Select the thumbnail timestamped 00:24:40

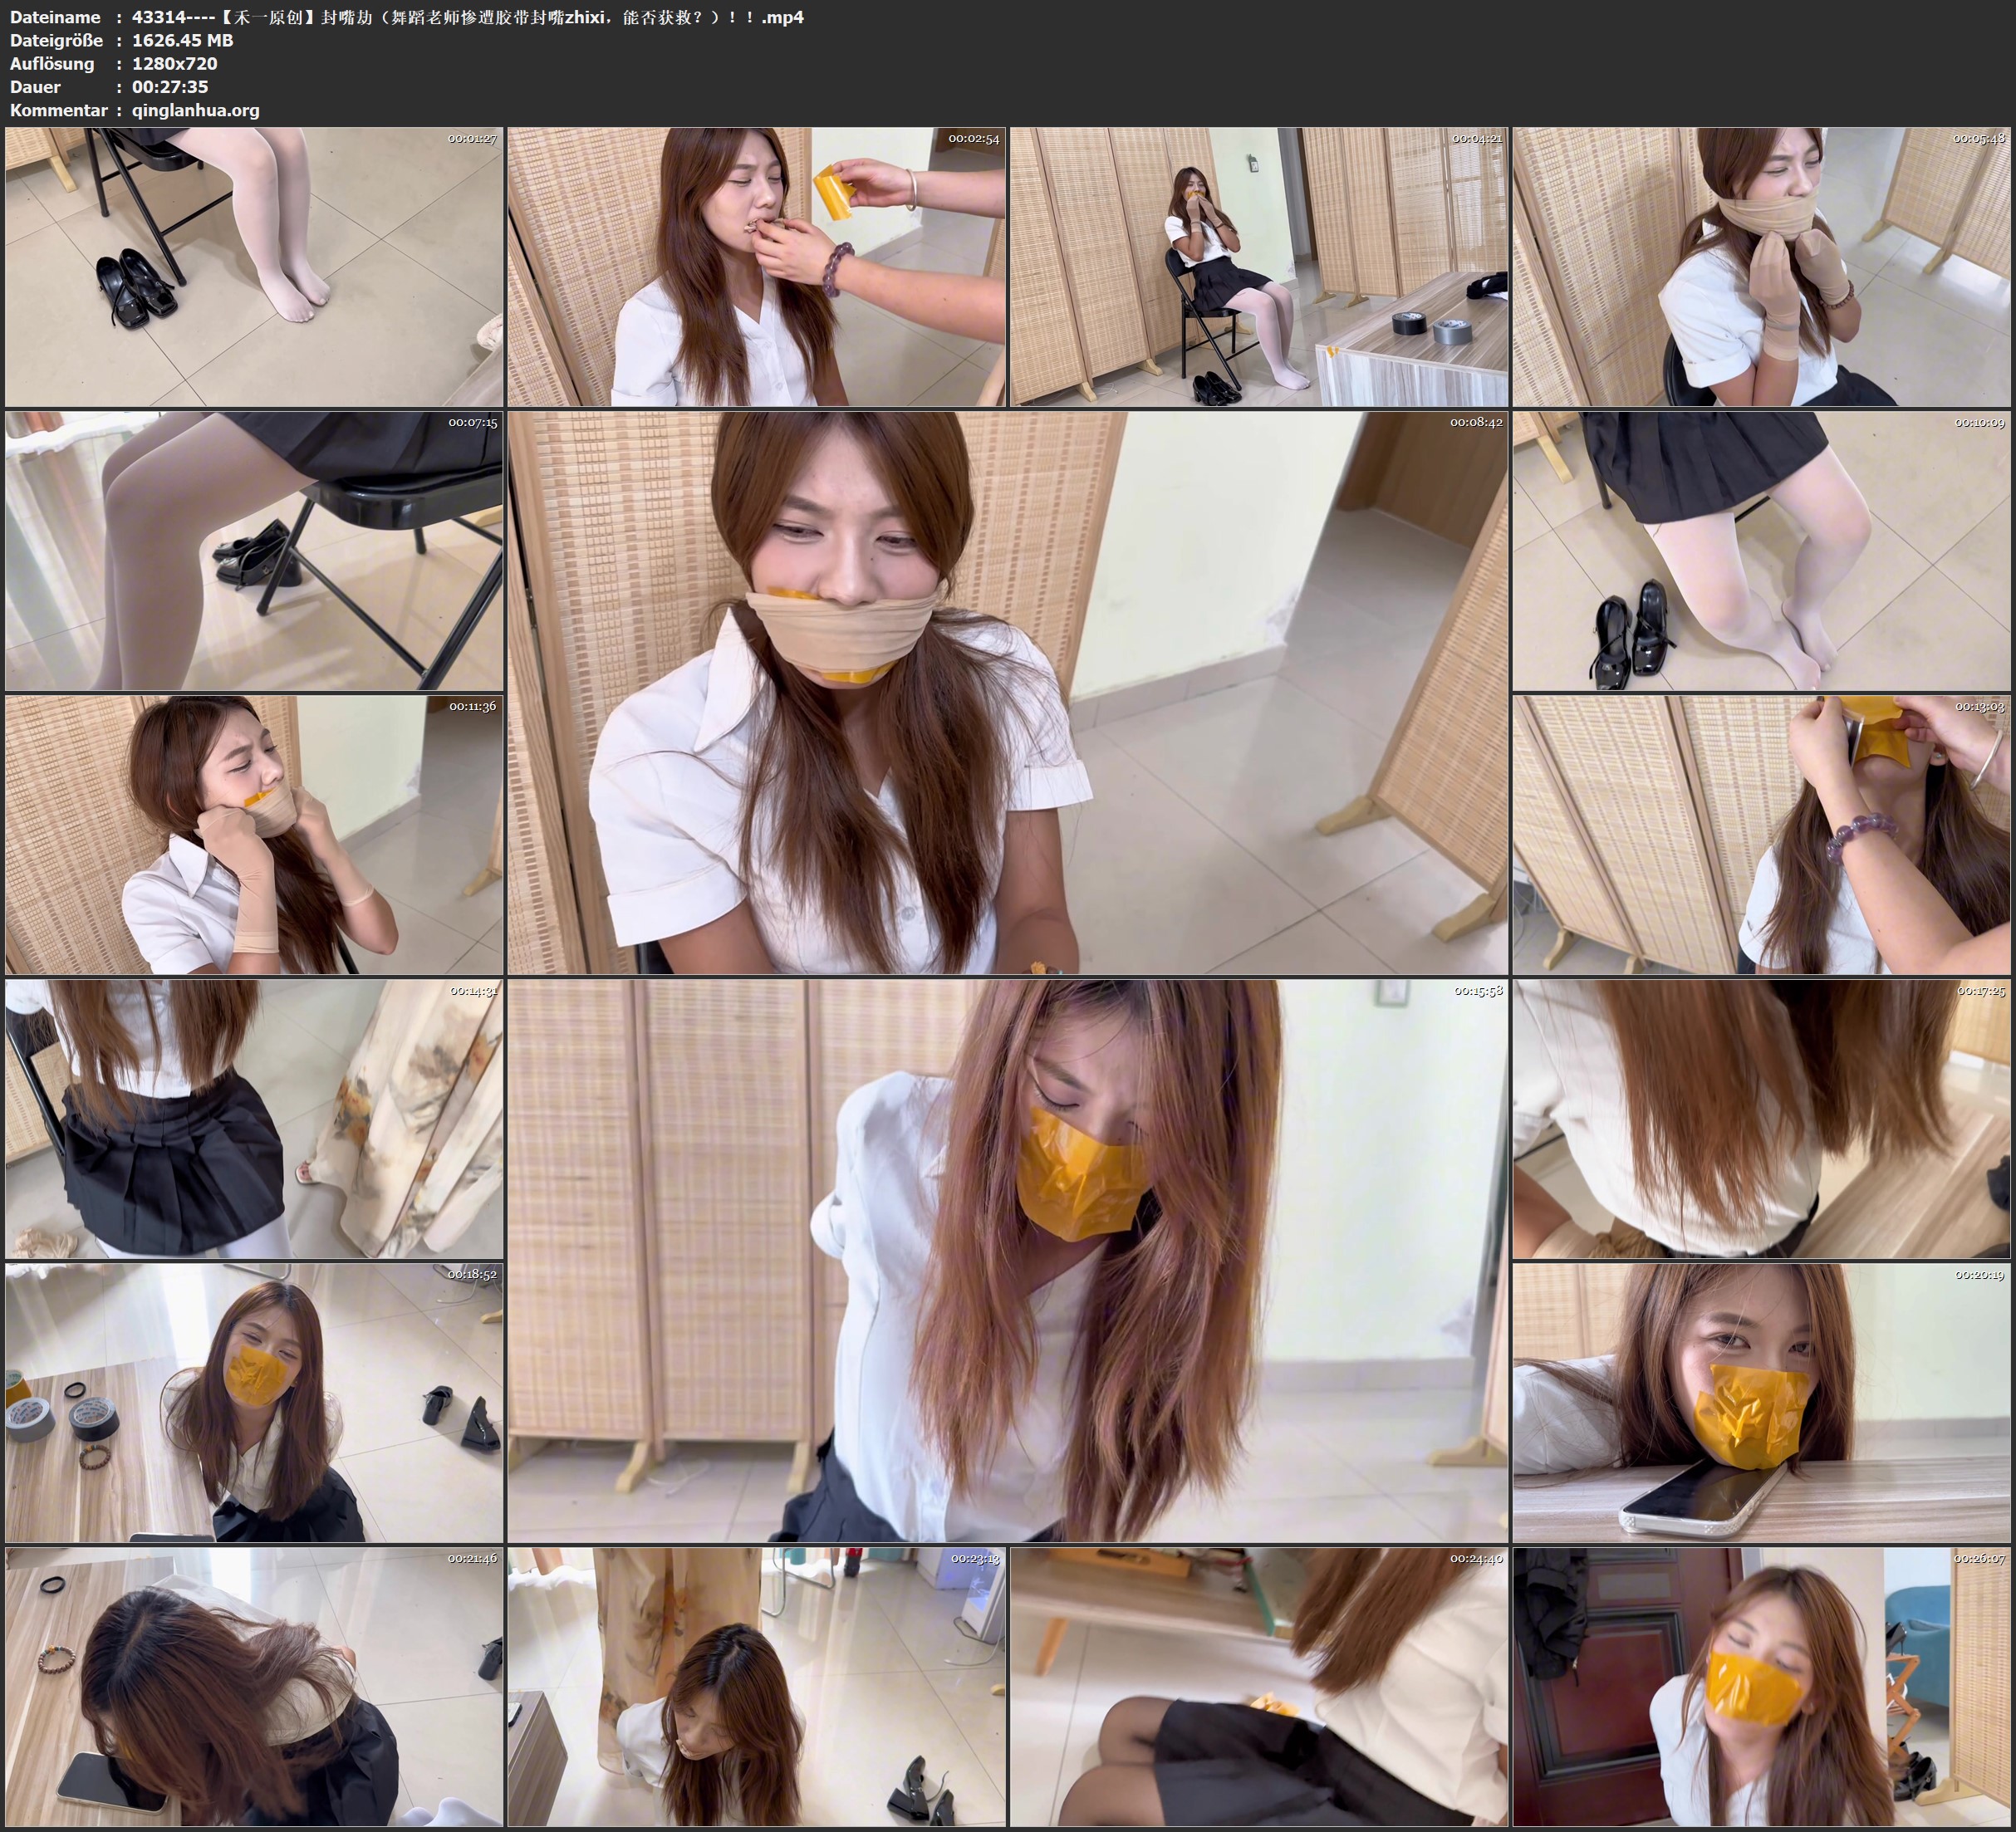(x=1259, y=1687)
